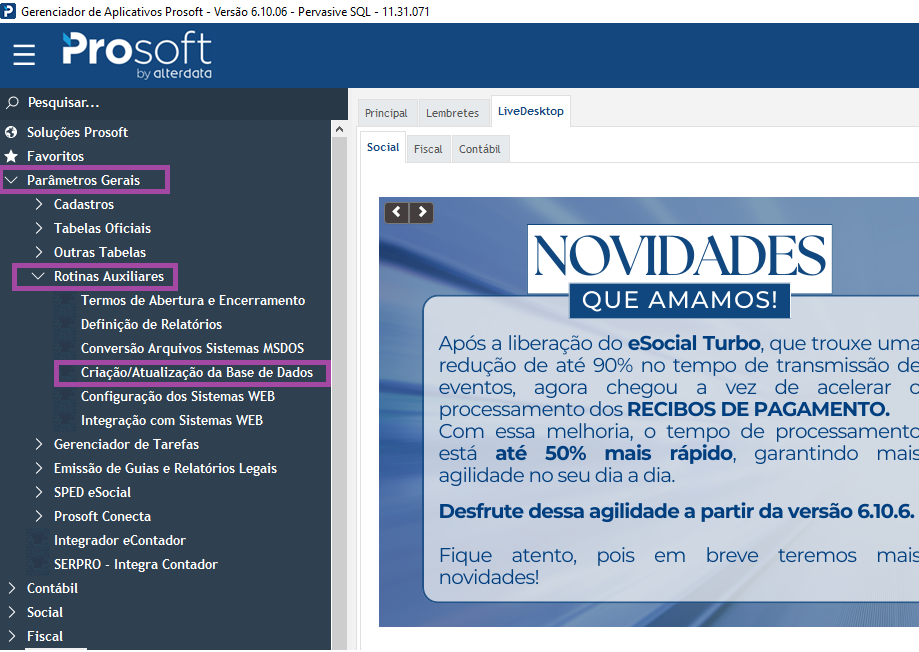Expand the Social module
The width and height of the screenshot is (919, 652).
[12, 612]
